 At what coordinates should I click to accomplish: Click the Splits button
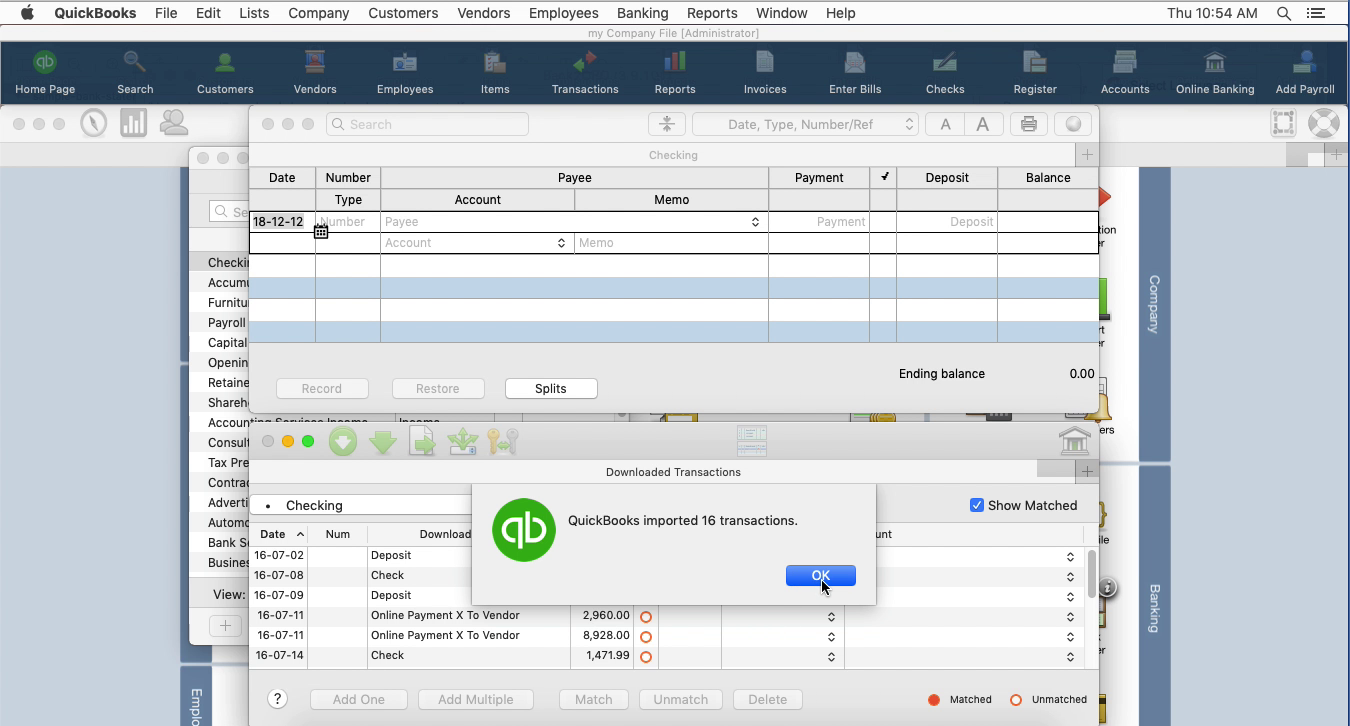(x=551, y=388)
